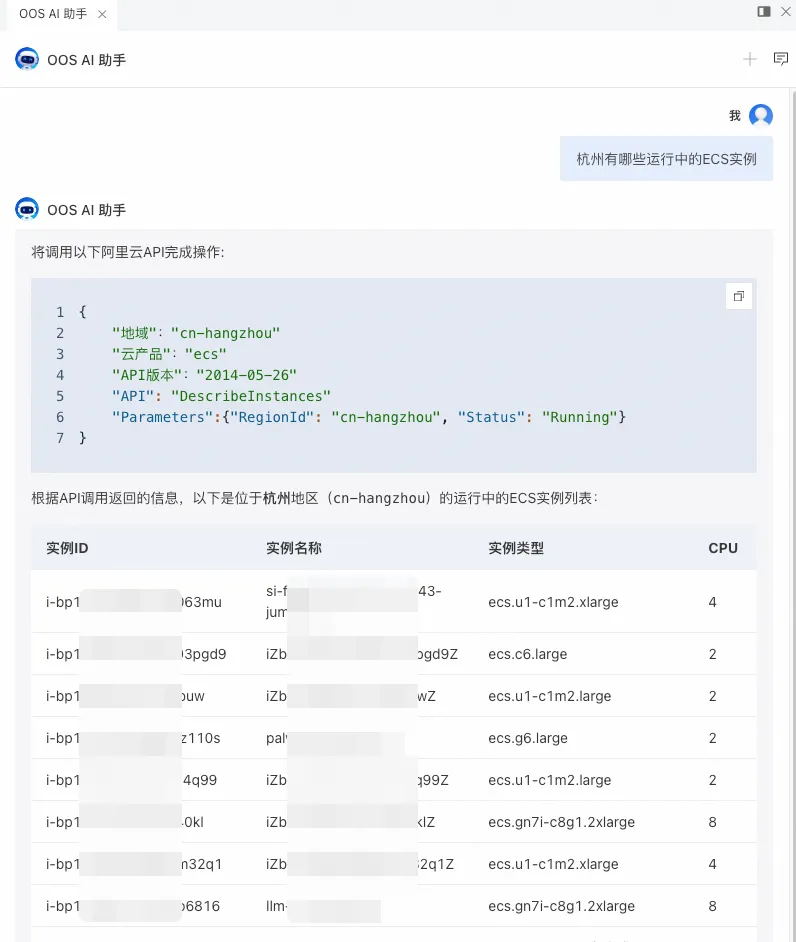Screen dimensions: 796x942
Task: Click the "DescribeInstances" line in code block
Action: point(221,396)
